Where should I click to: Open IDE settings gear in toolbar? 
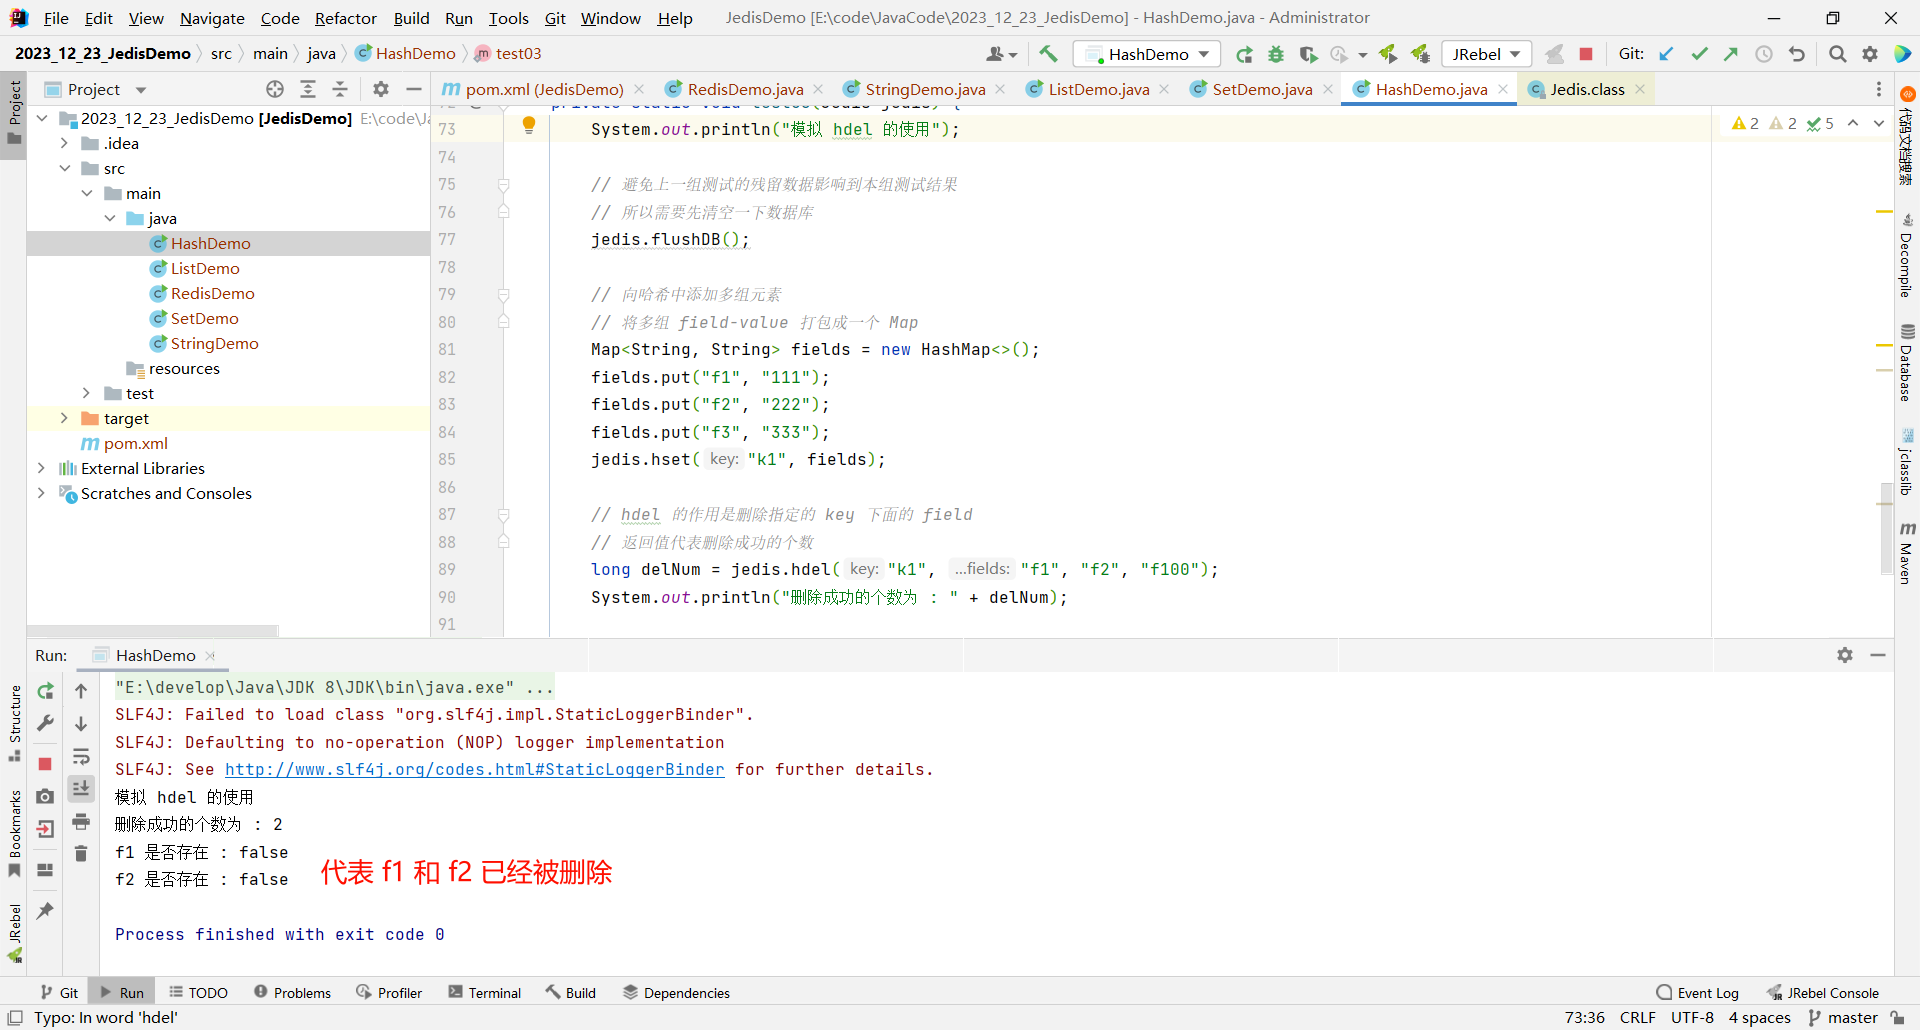pos(1870,54)
